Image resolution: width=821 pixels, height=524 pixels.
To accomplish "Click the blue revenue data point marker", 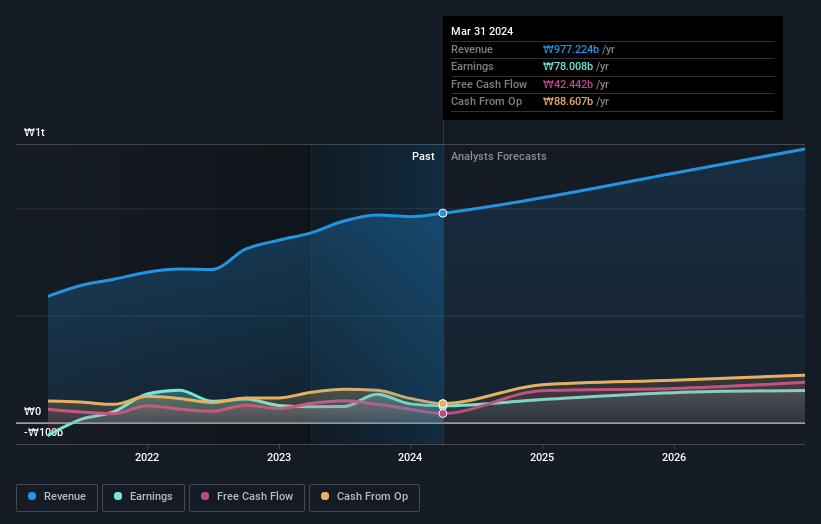I will pos(443,213).
